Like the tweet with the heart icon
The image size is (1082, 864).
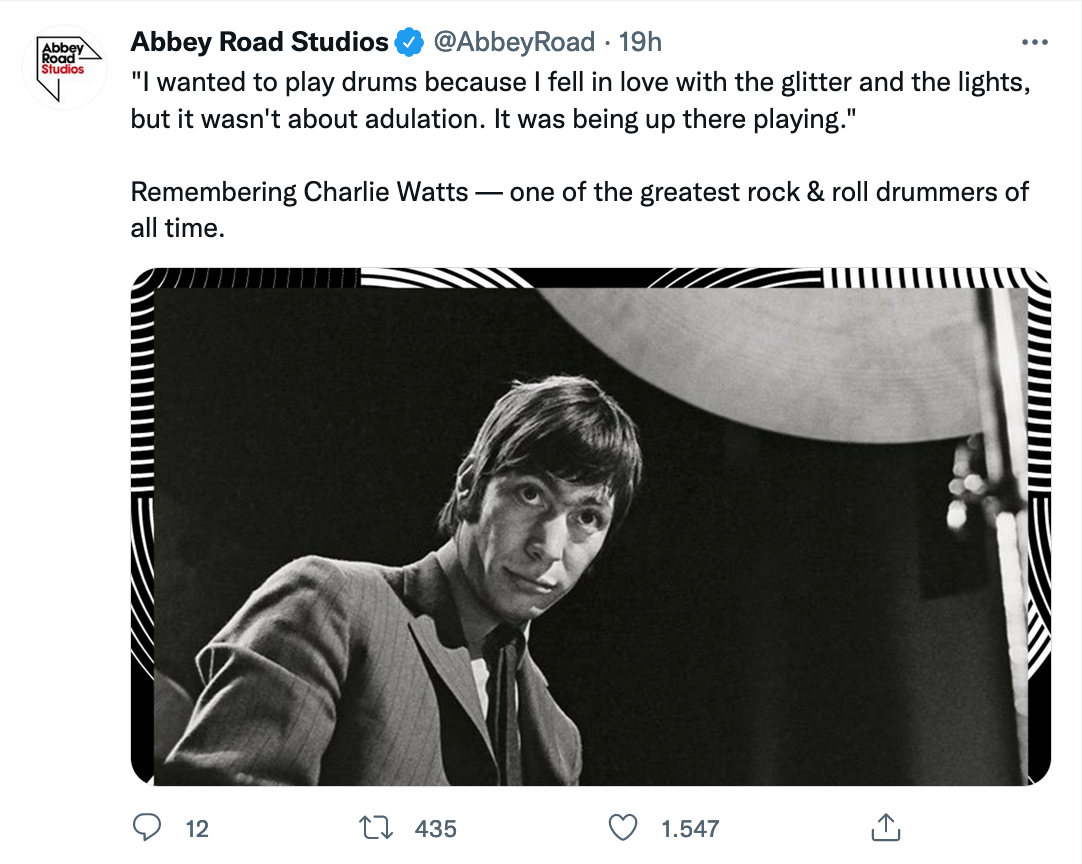pos(623,827)
